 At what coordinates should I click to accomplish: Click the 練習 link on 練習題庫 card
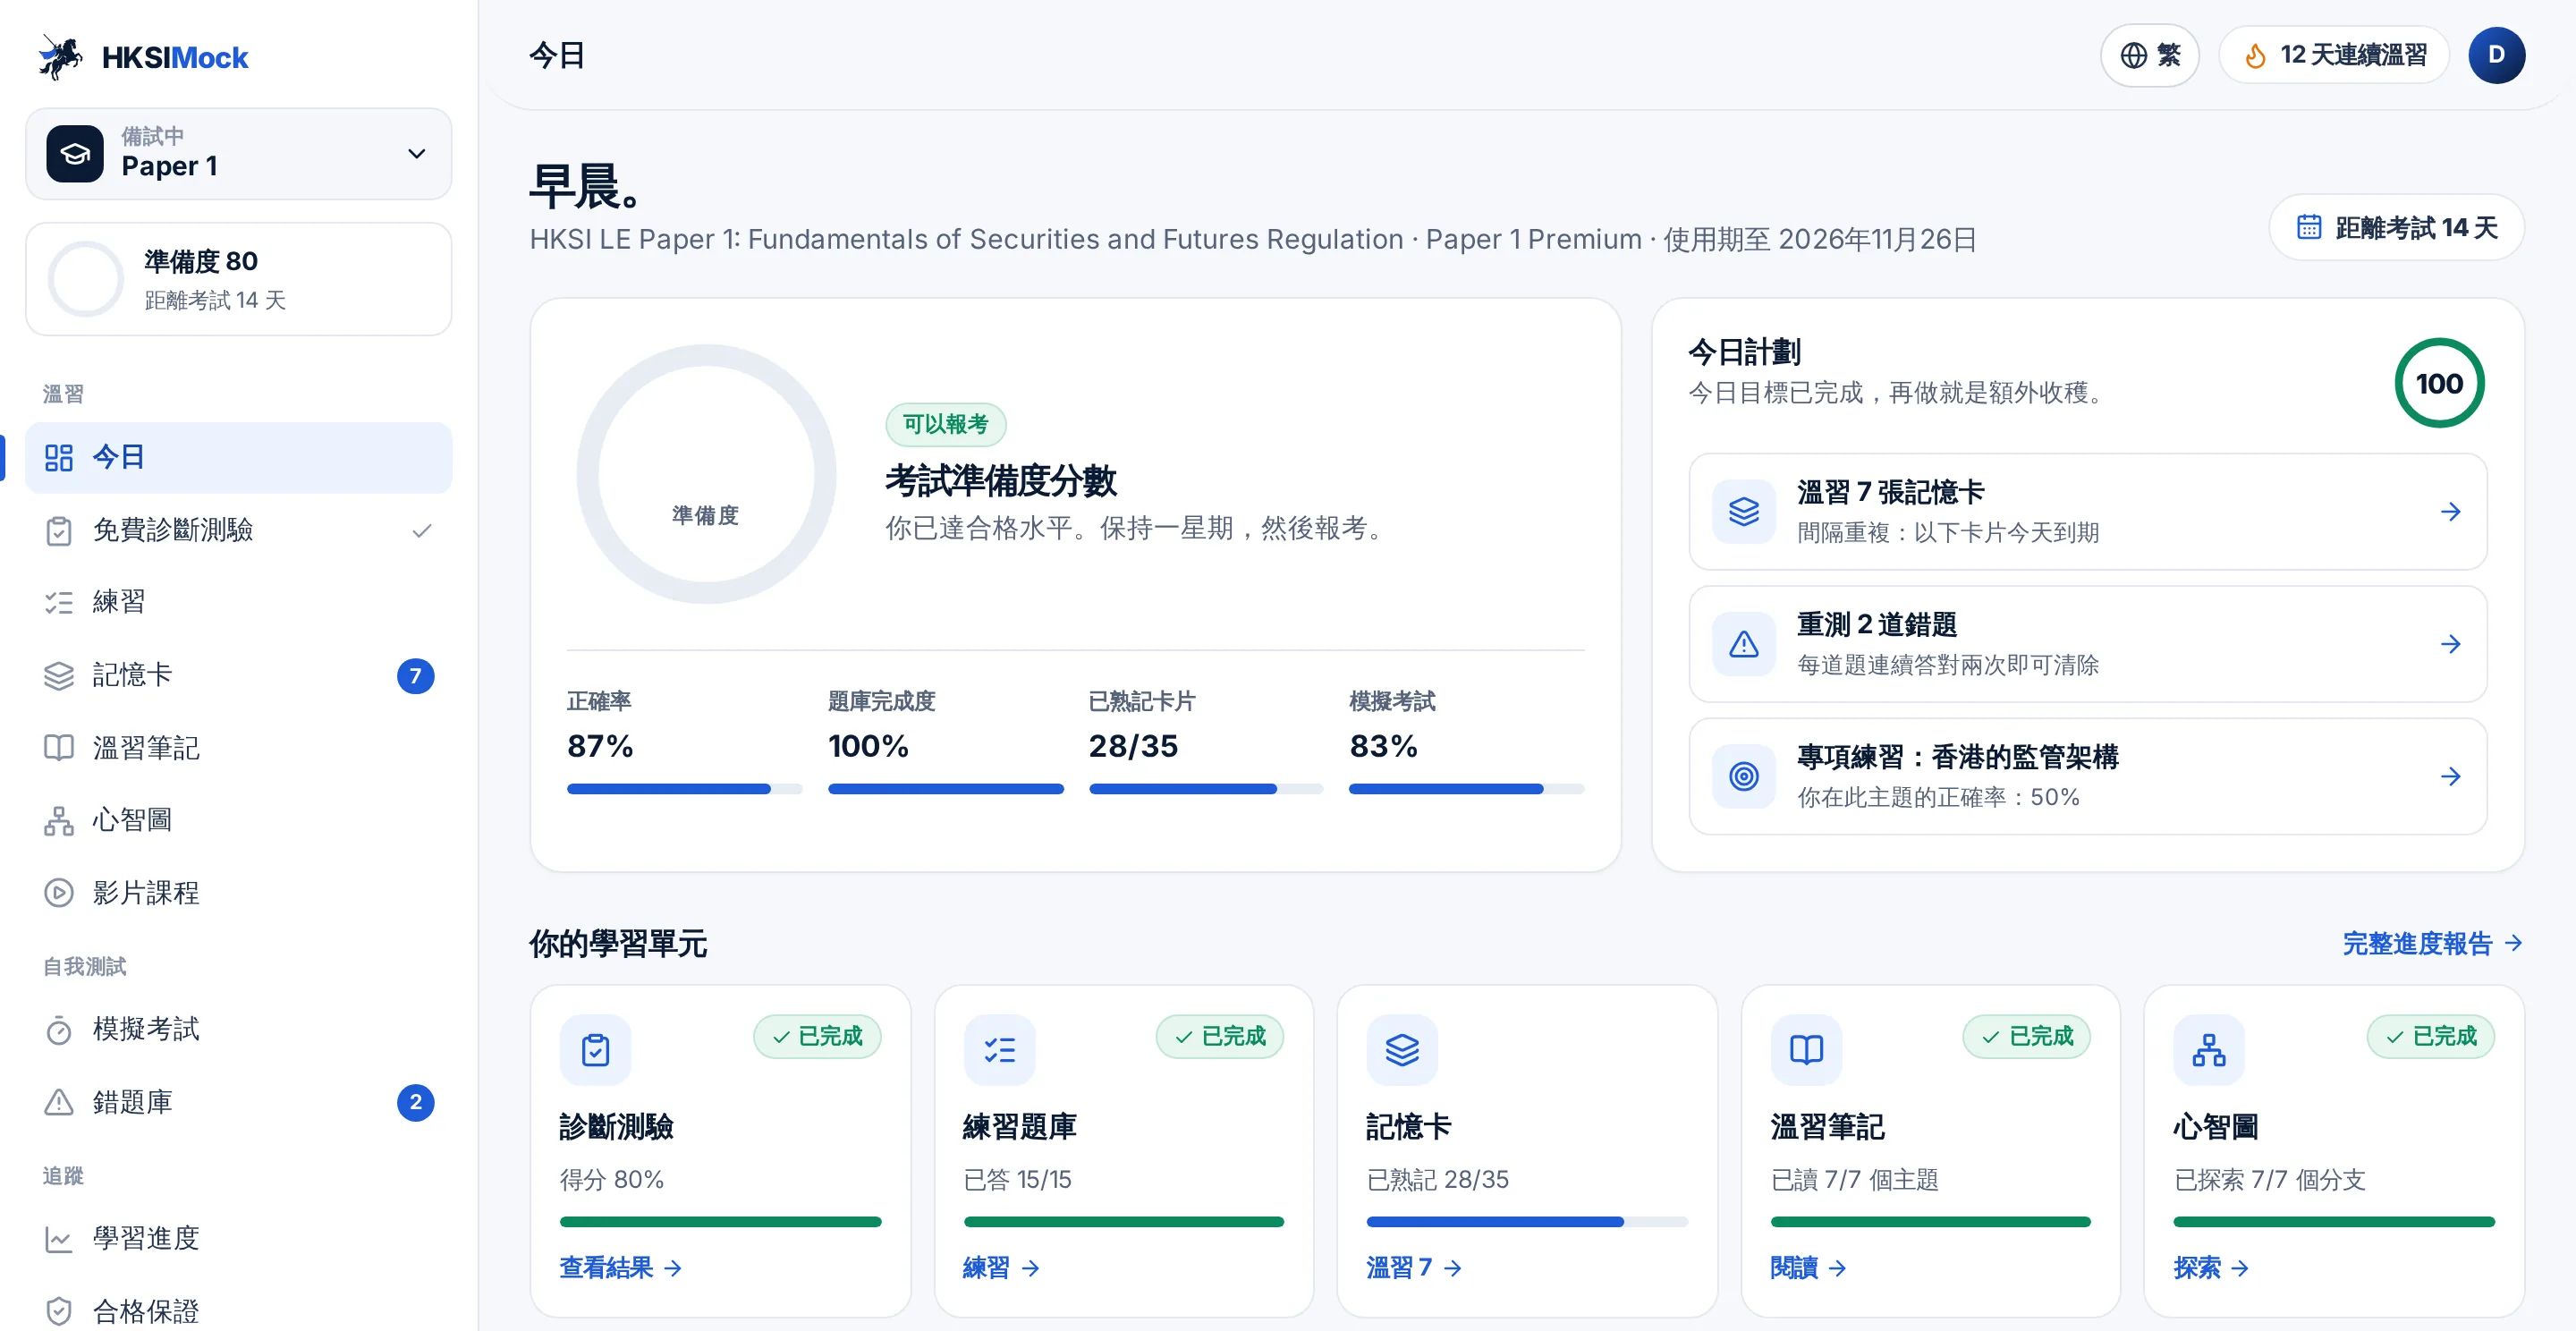click(x=1001, y=1268)
